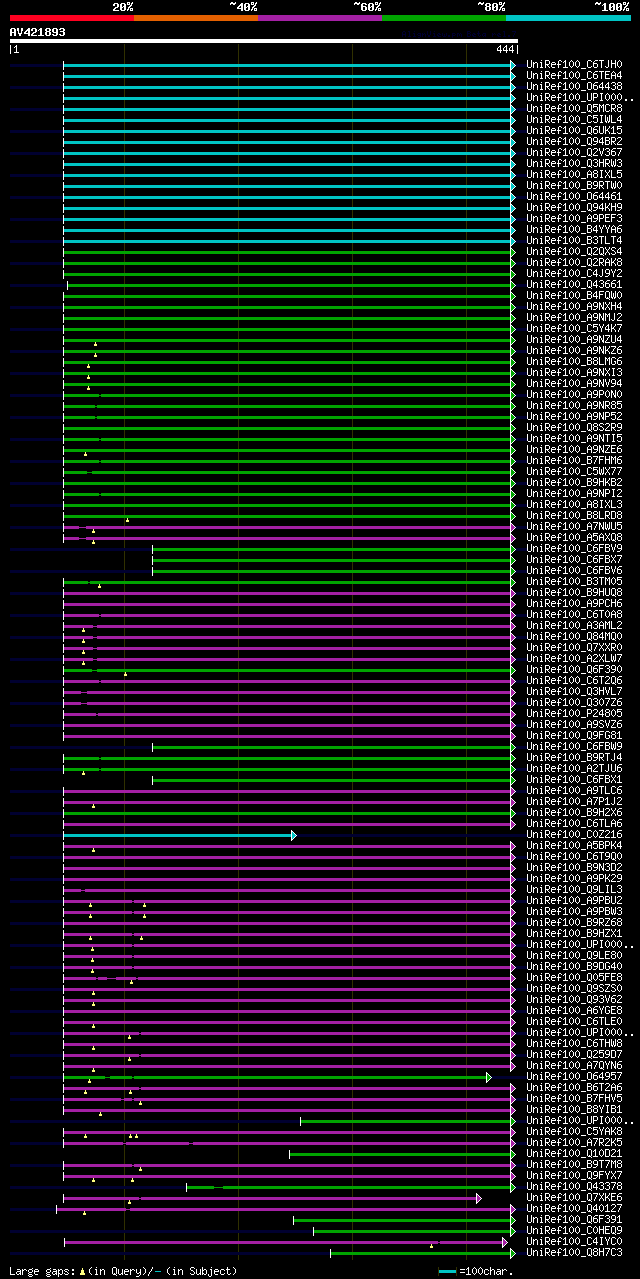Click the short cyan alignment bar in the C0Z216 row
Screen dimensions: 640x1279
[x=180, y=834]
